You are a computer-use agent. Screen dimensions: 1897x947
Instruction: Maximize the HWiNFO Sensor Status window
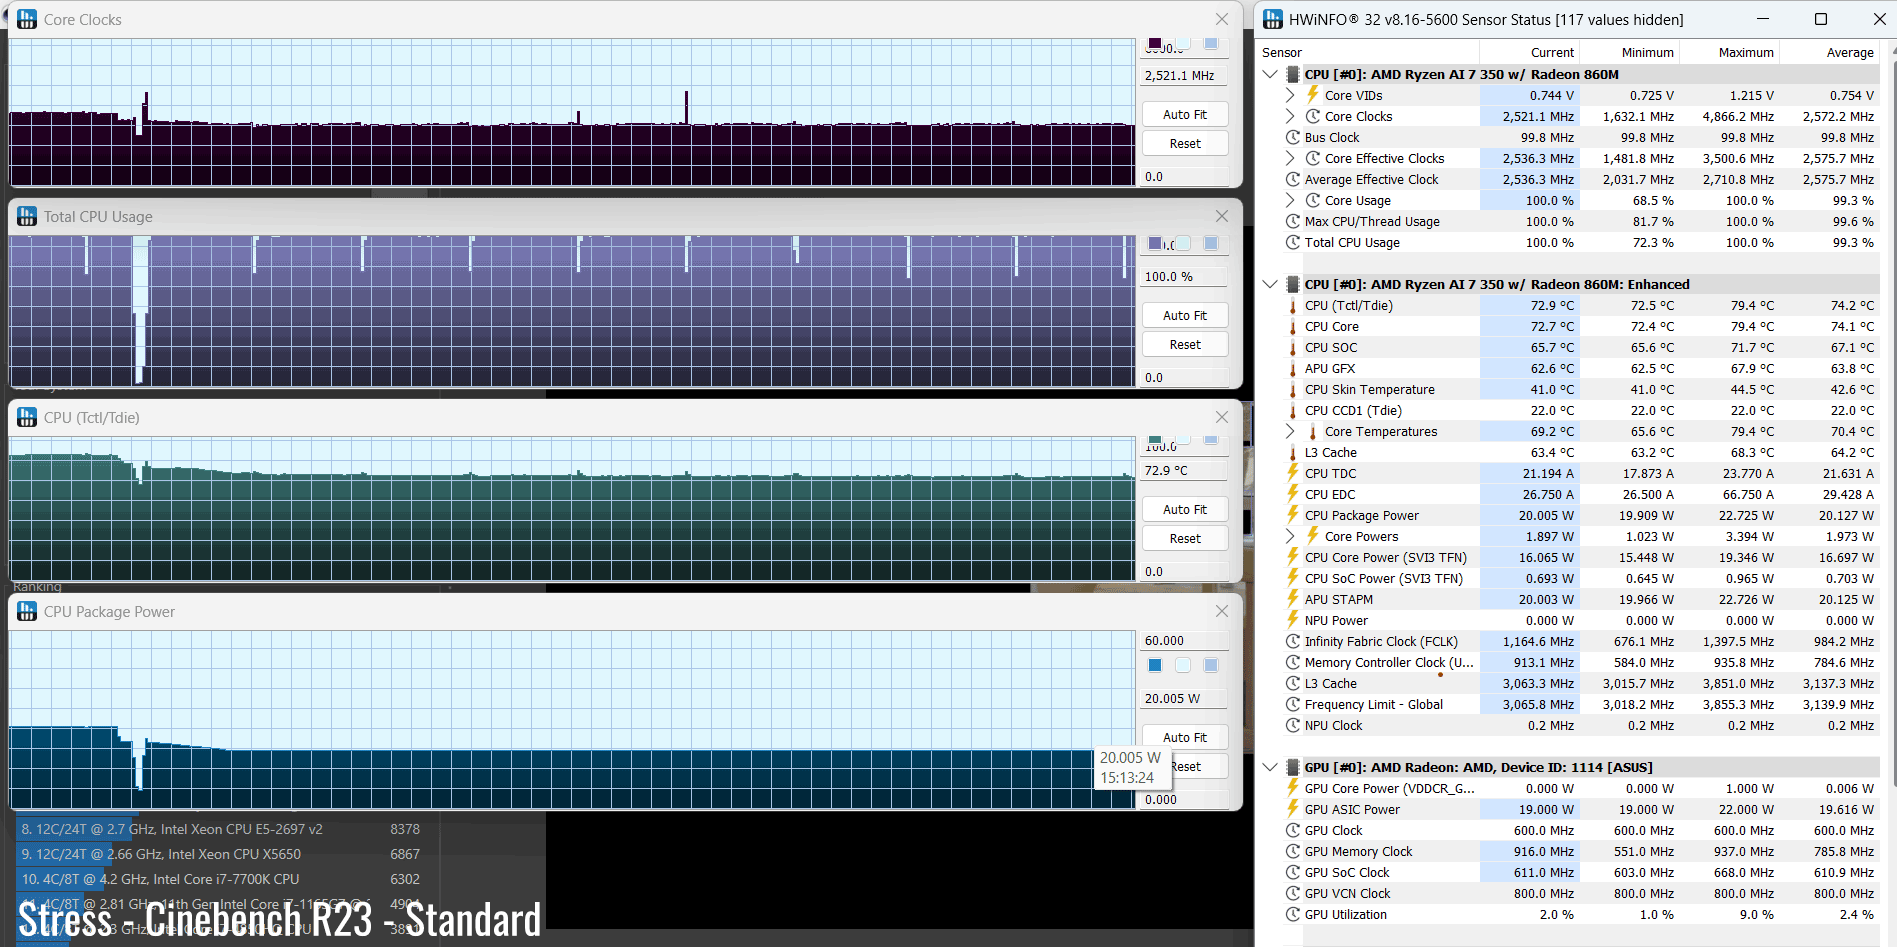[x=1821, y=19]
